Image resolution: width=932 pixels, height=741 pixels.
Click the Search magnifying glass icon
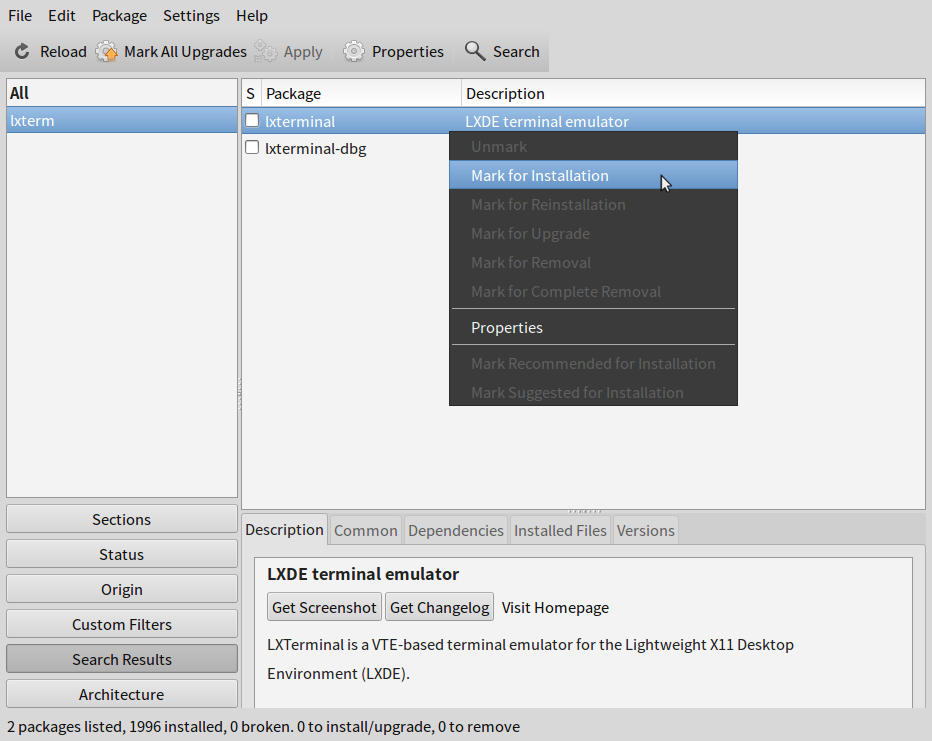point(475,51)
